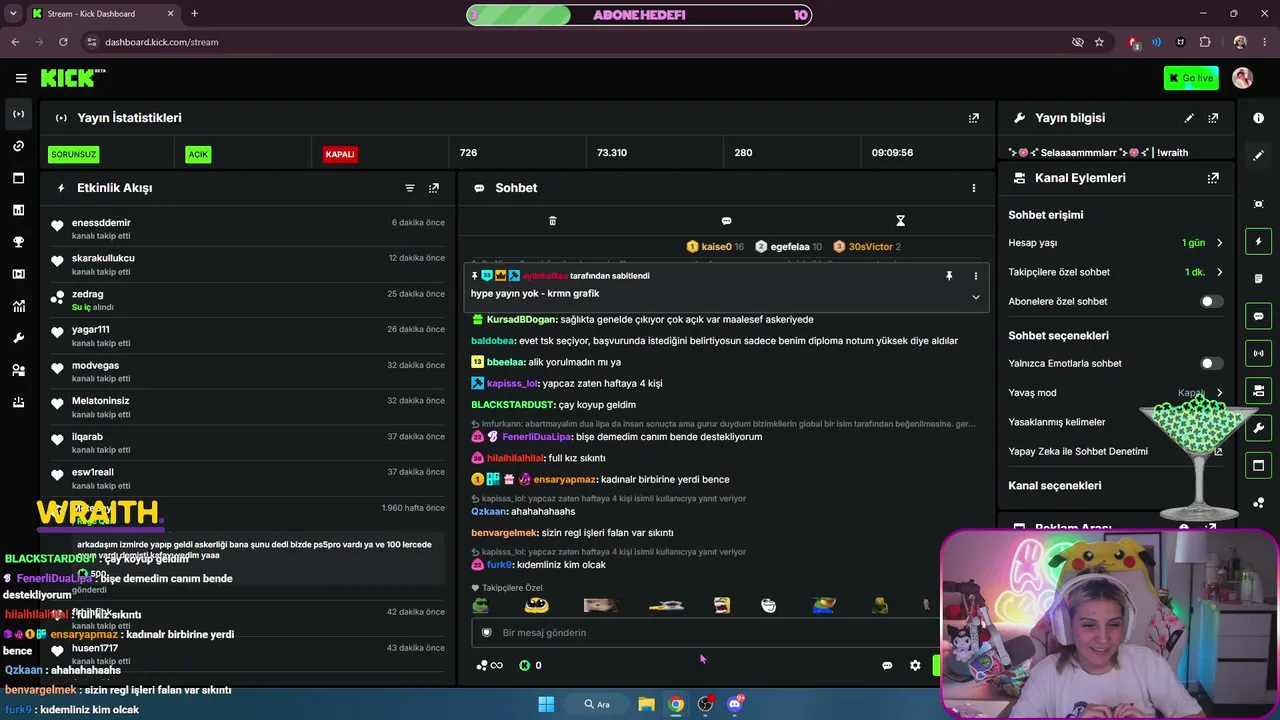Image resolution: width=1280 pixels, height=720 pixels.
Task: Click the window layout icon in right sidebar
Action: point(1258,465)
